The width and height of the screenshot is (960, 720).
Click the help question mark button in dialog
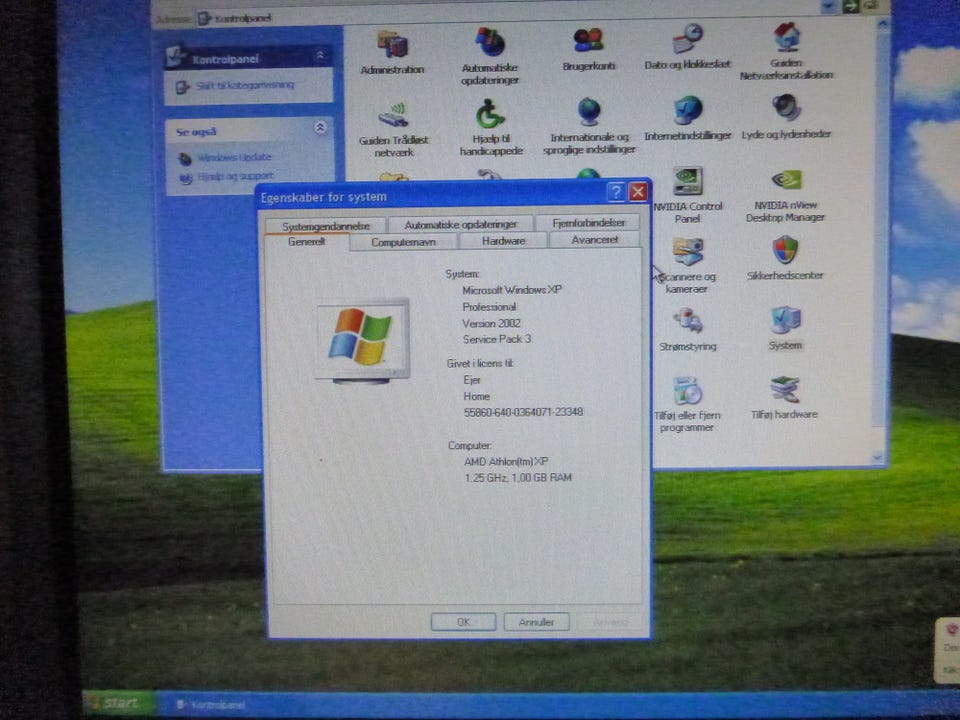click(616, 192)
